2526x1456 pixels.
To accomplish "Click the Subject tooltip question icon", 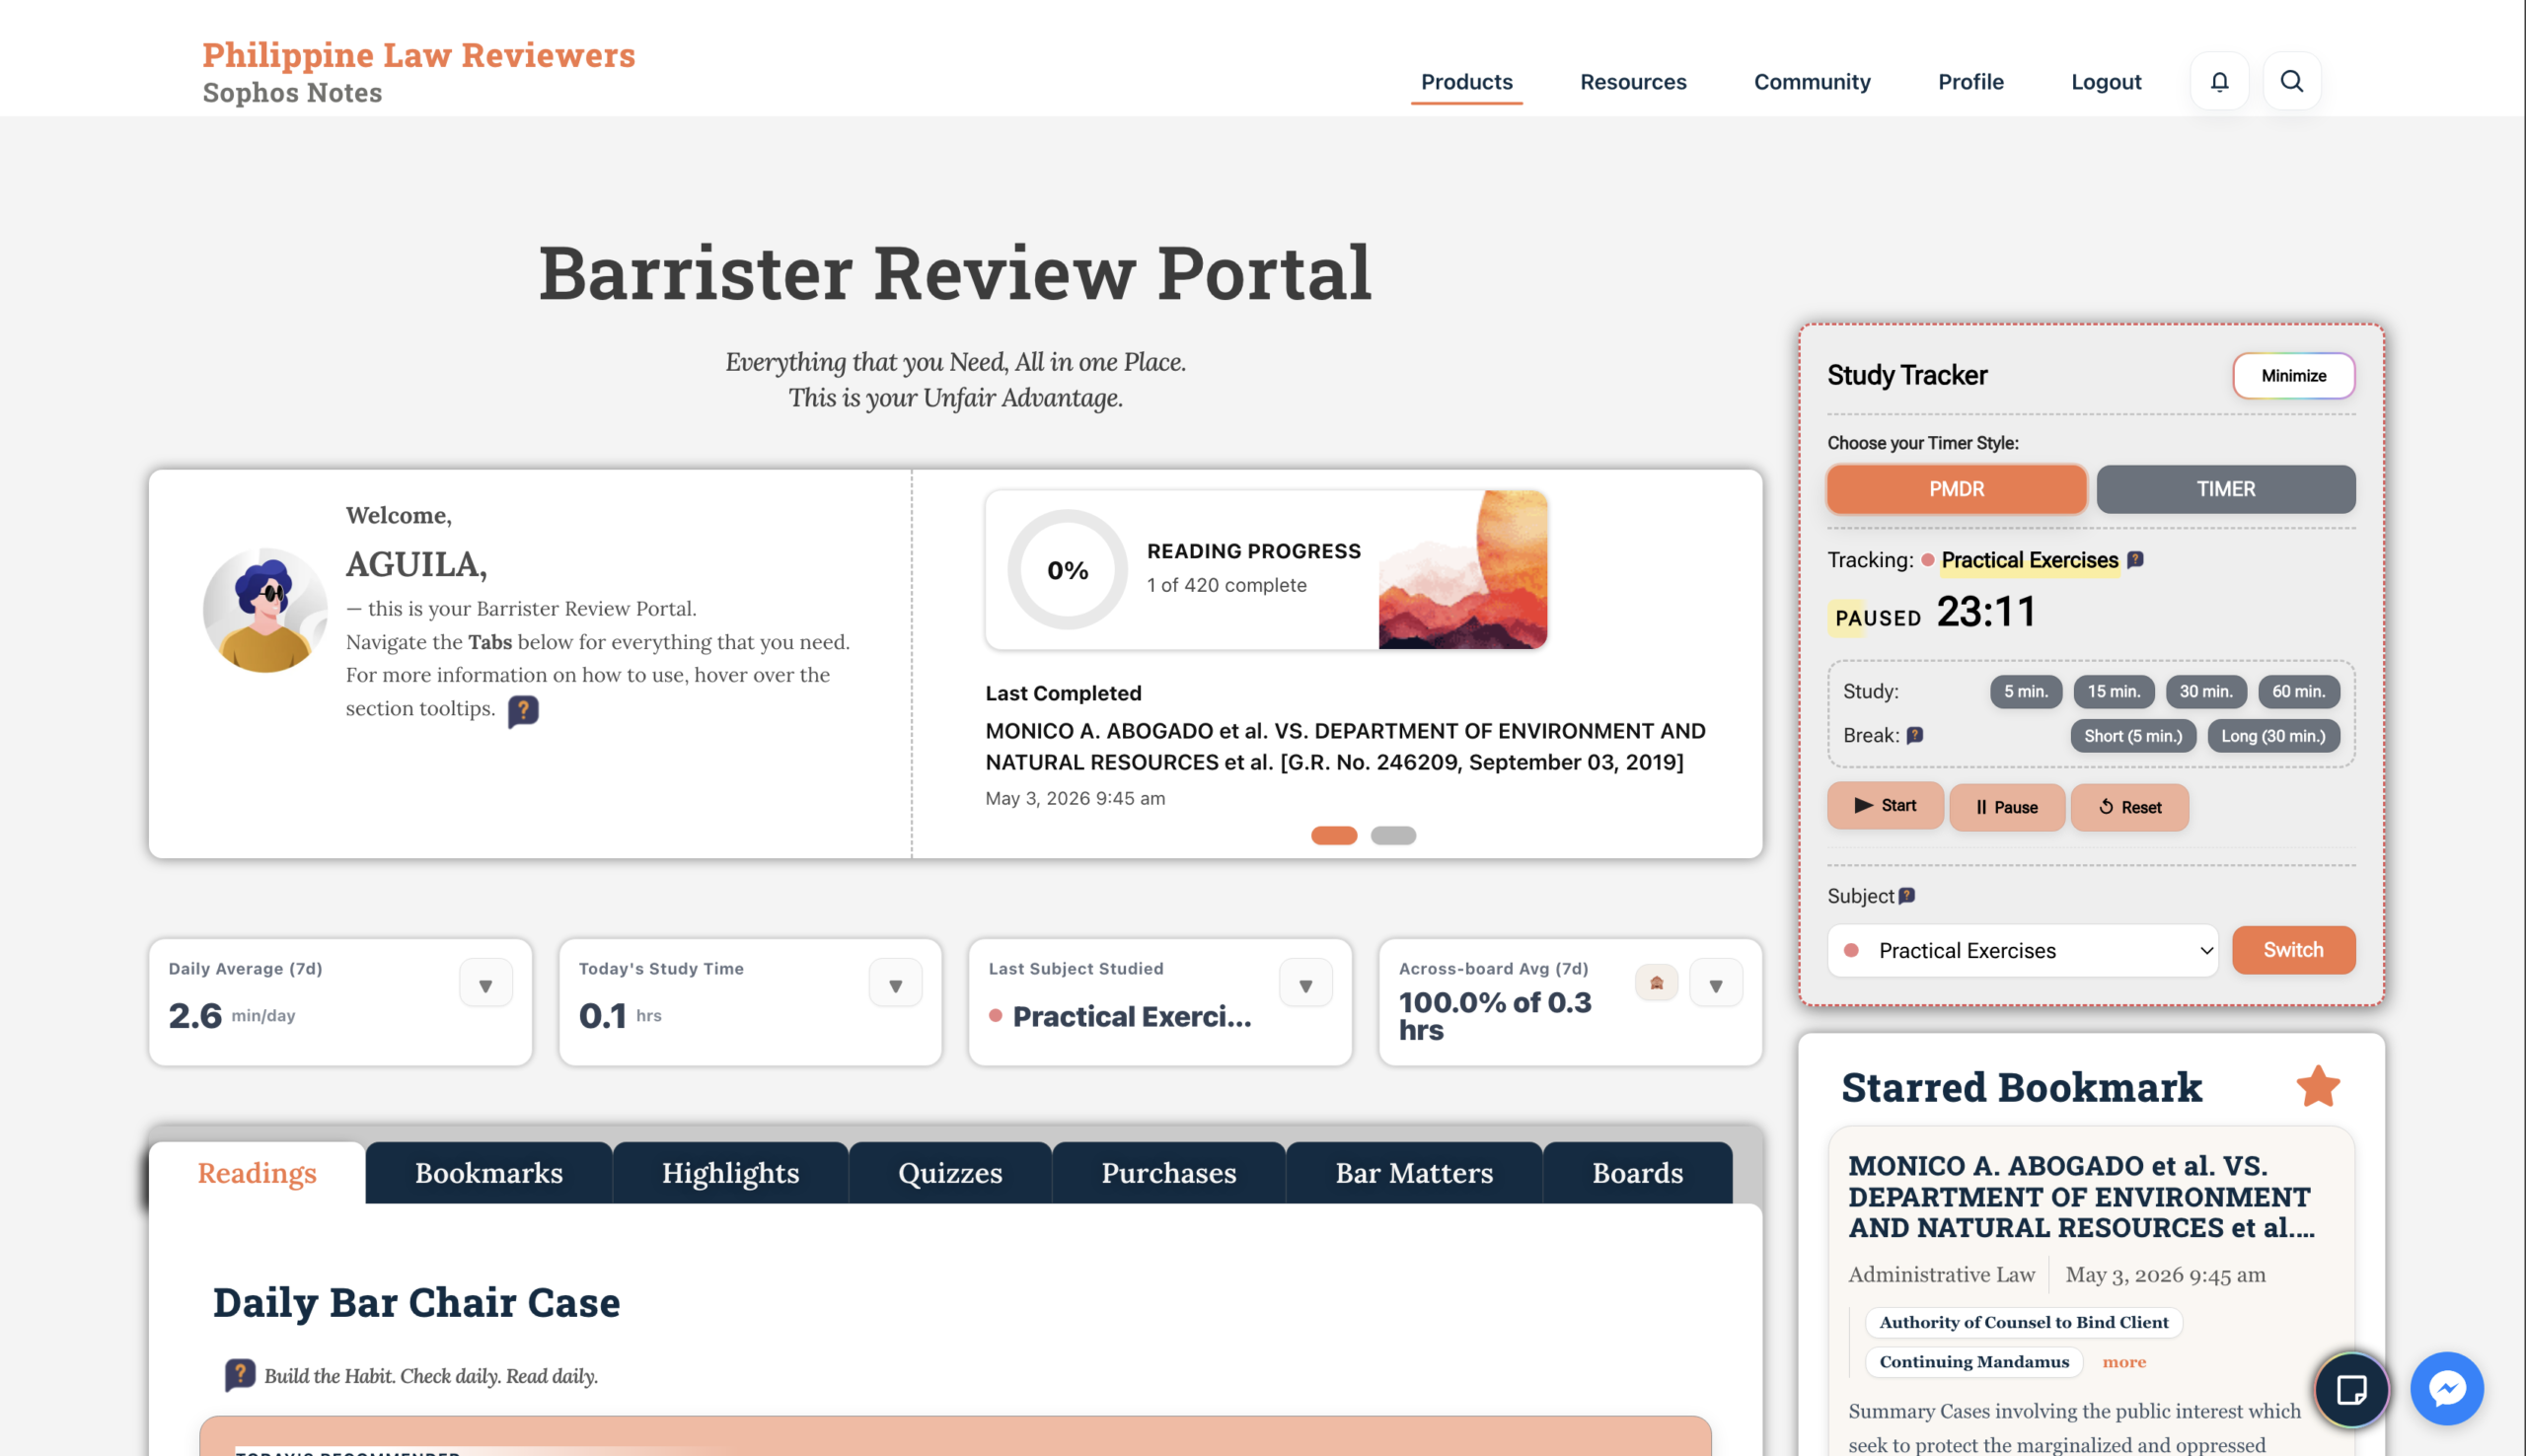I will coord(1907,896).
